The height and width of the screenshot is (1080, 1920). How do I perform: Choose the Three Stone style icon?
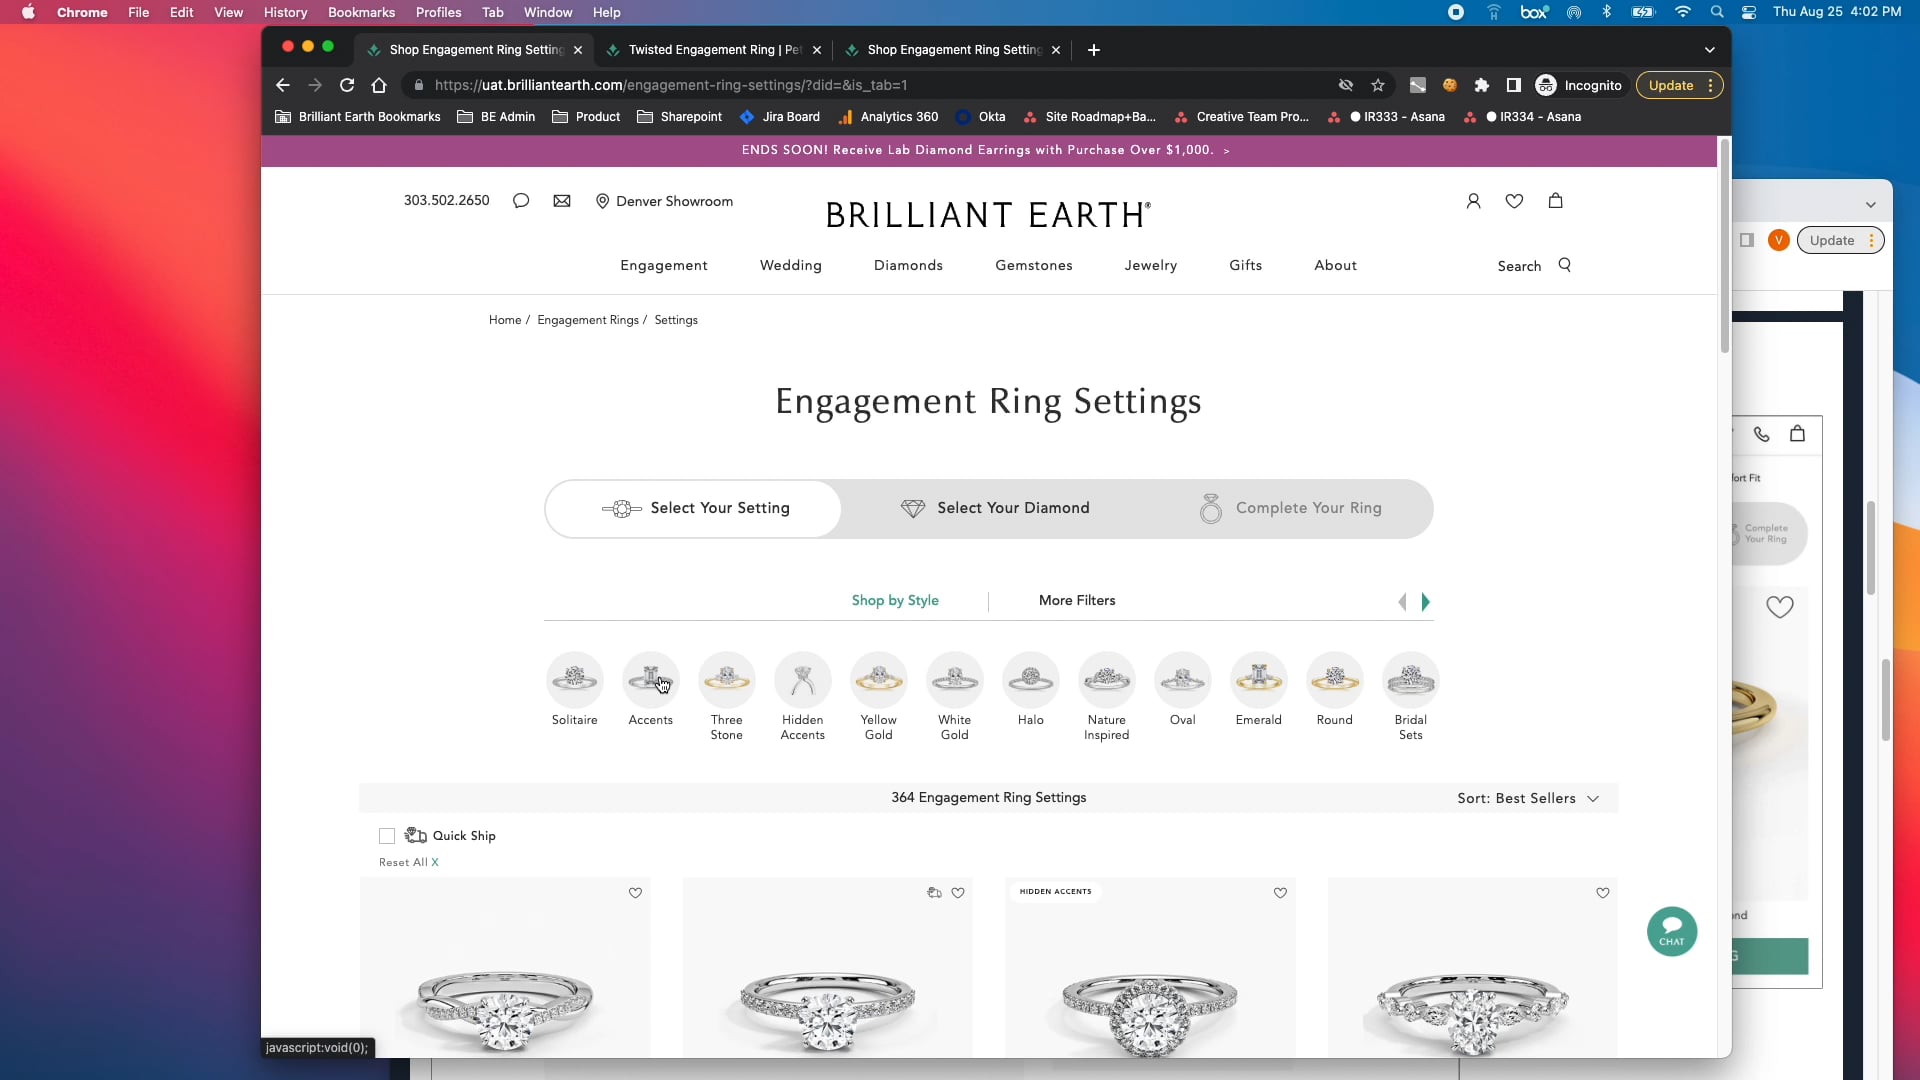click(727, 680)
